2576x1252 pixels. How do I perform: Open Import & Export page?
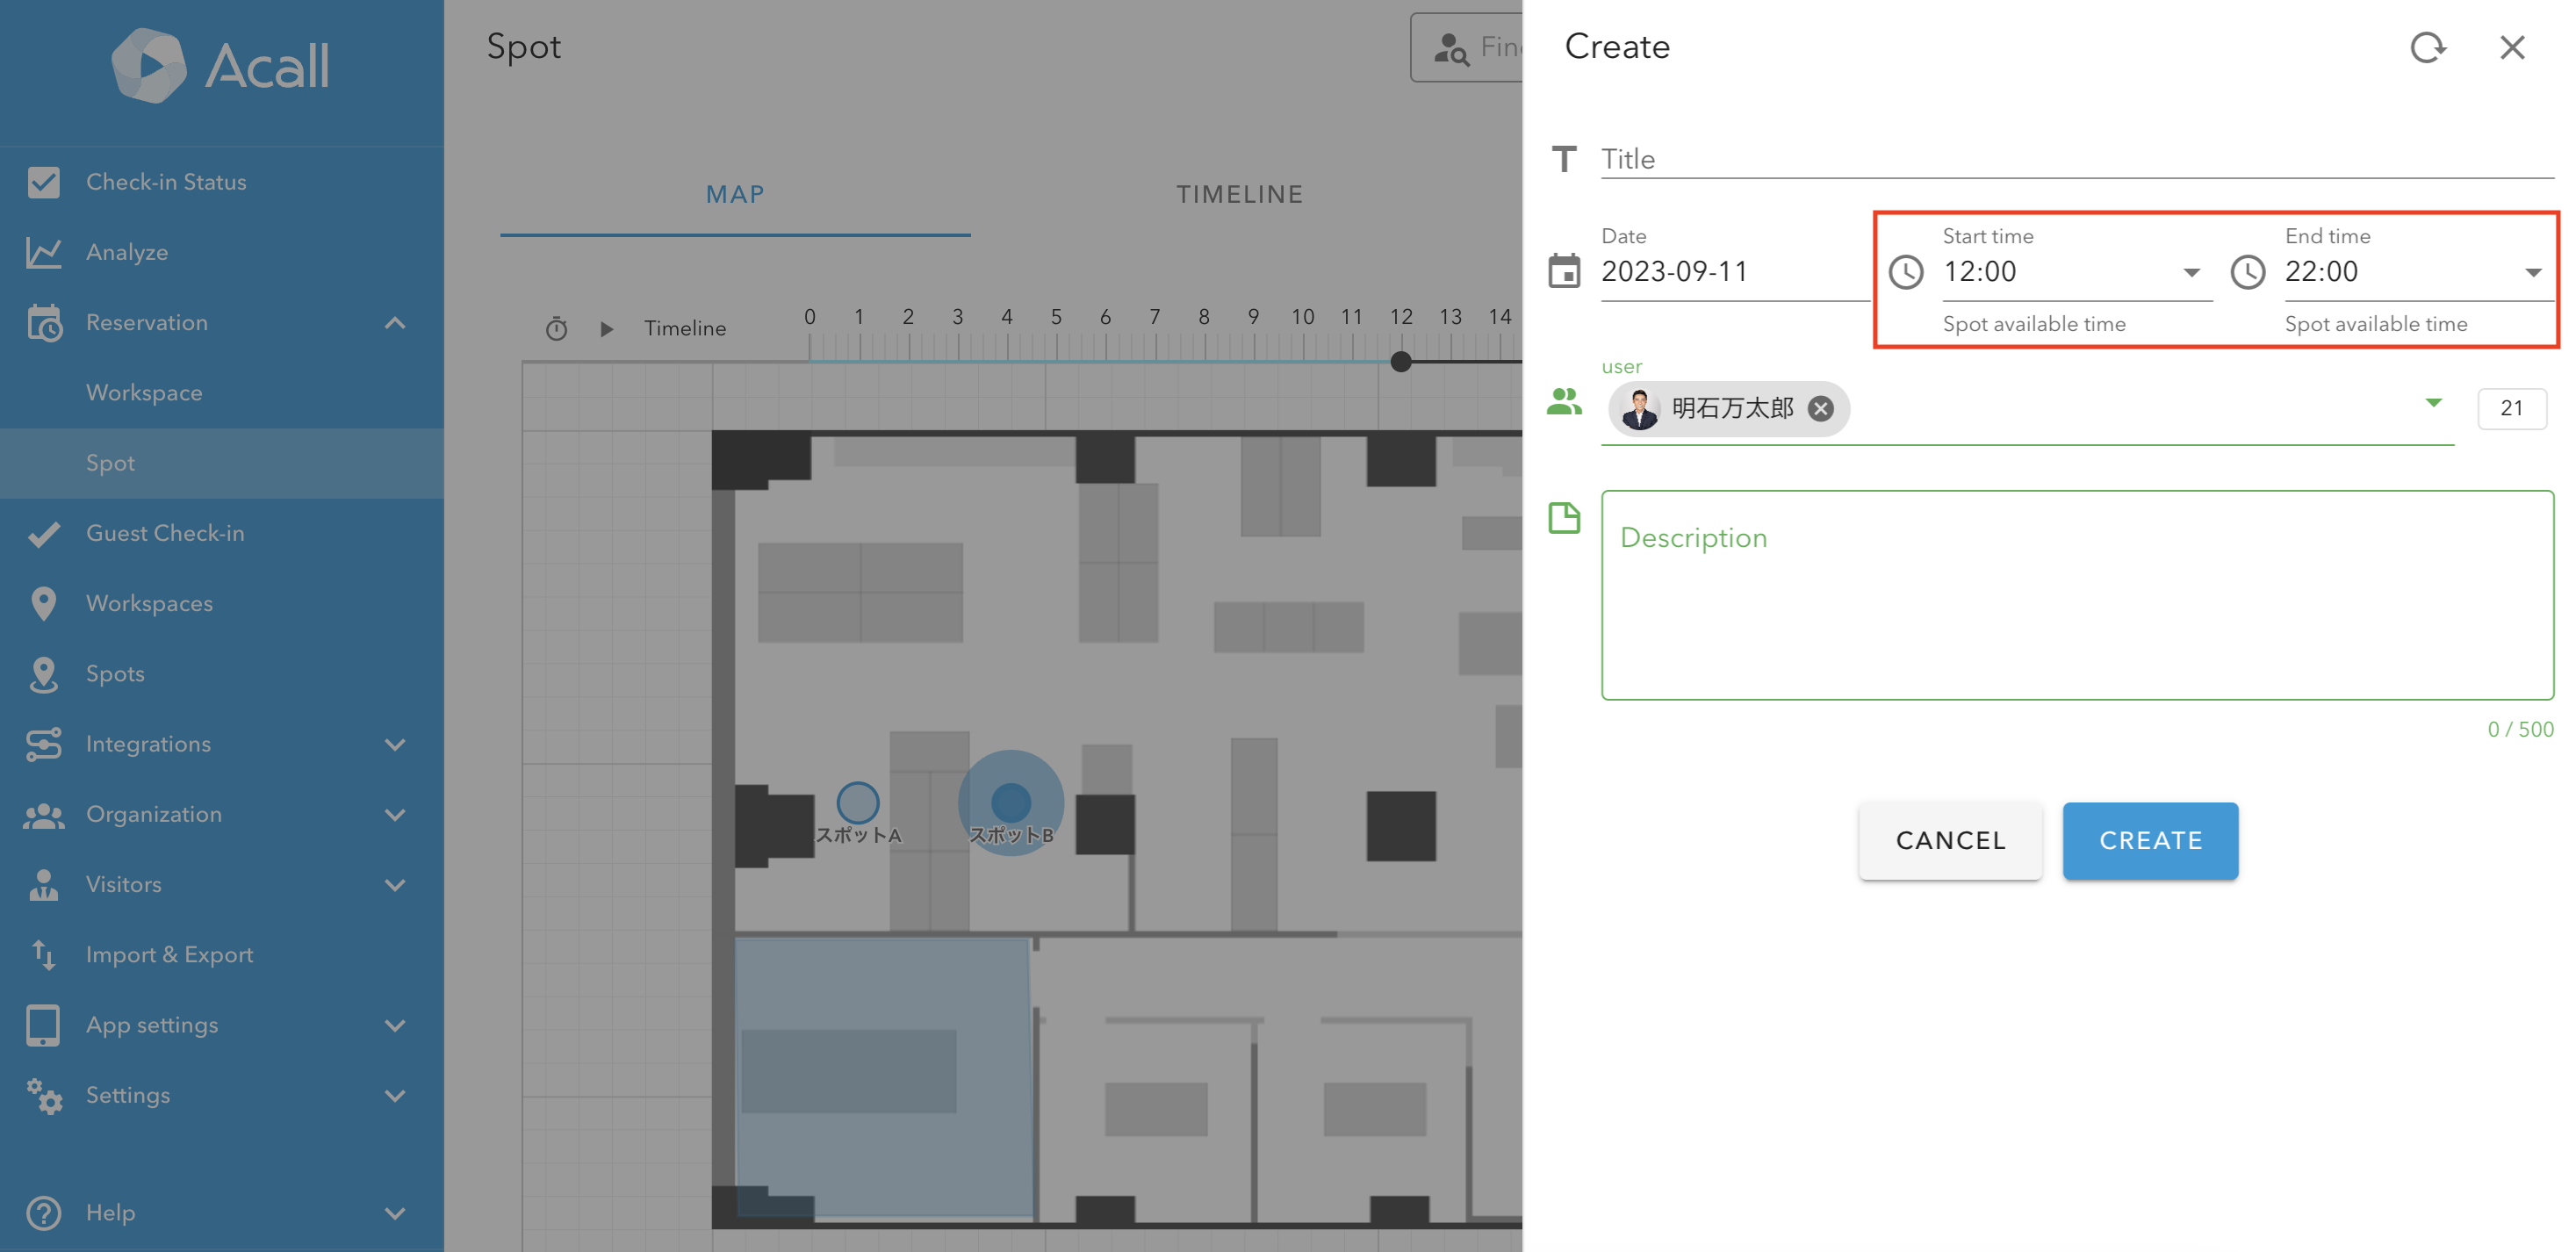[222, 955]
